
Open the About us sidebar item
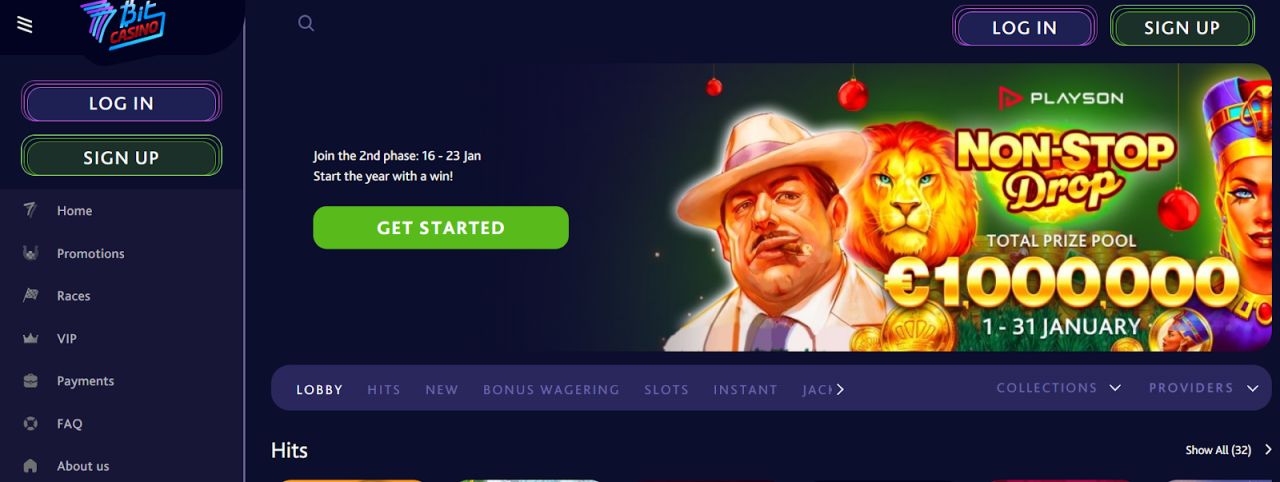66,466
